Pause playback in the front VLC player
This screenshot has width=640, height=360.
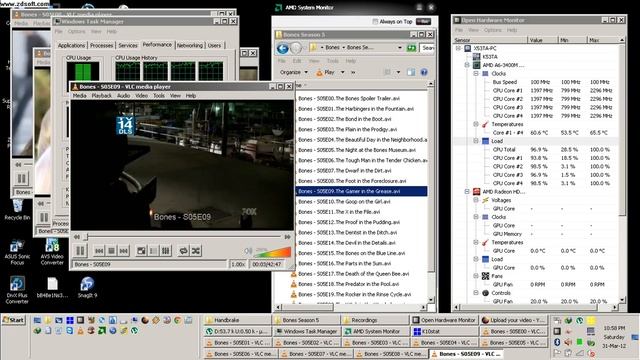(x=80, y=251)
